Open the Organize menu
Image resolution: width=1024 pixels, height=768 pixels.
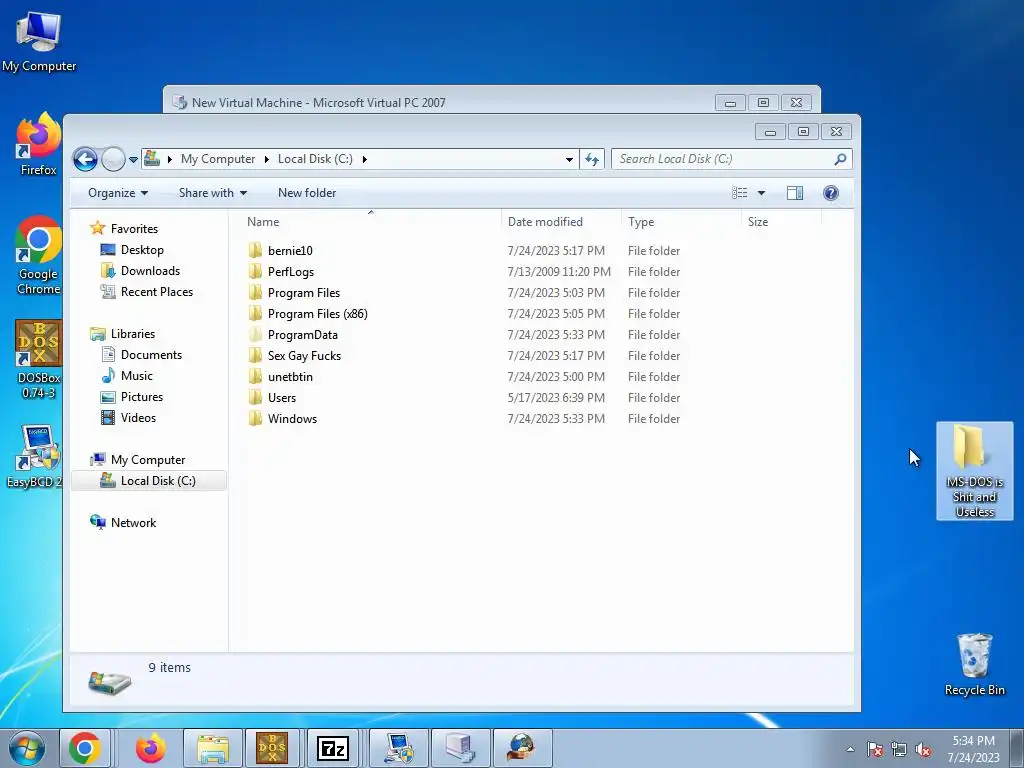118,193
